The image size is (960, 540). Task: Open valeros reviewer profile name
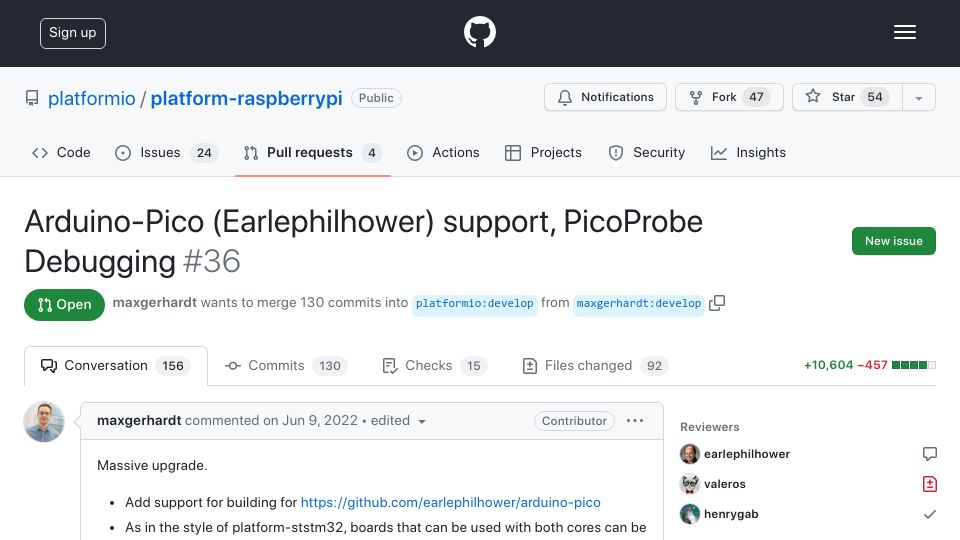tap(724, 484)
